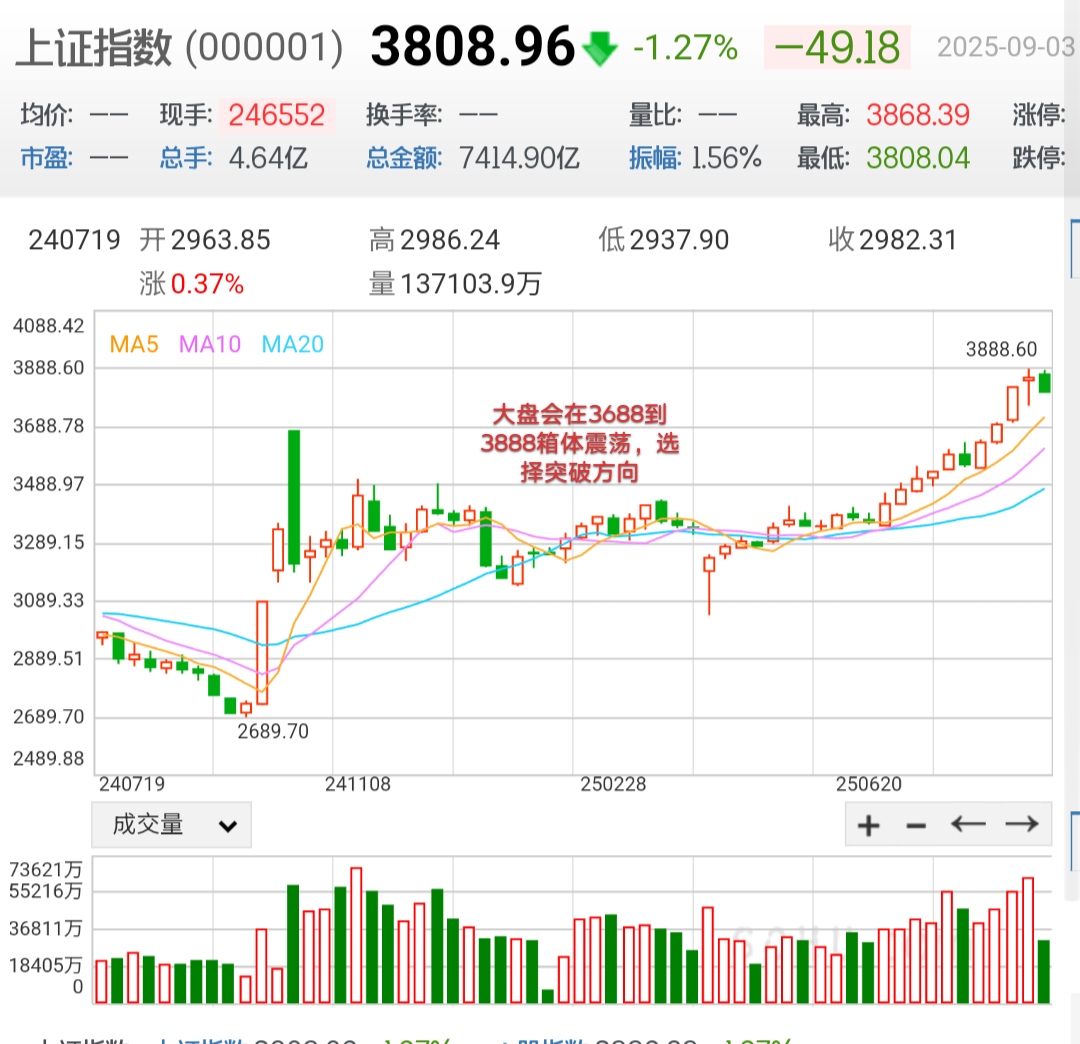Open the 成交量 indicator dropdown
Viewport: 1080px width, 1044px height.
coord(170,826)
